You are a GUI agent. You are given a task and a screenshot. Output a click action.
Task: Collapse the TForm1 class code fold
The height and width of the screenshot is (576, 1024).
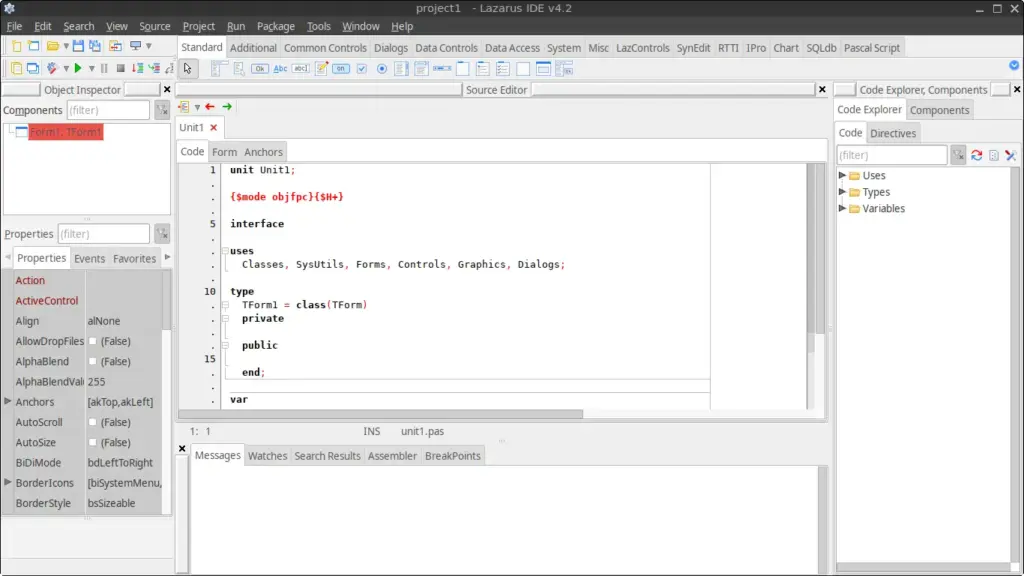[225, 305]
